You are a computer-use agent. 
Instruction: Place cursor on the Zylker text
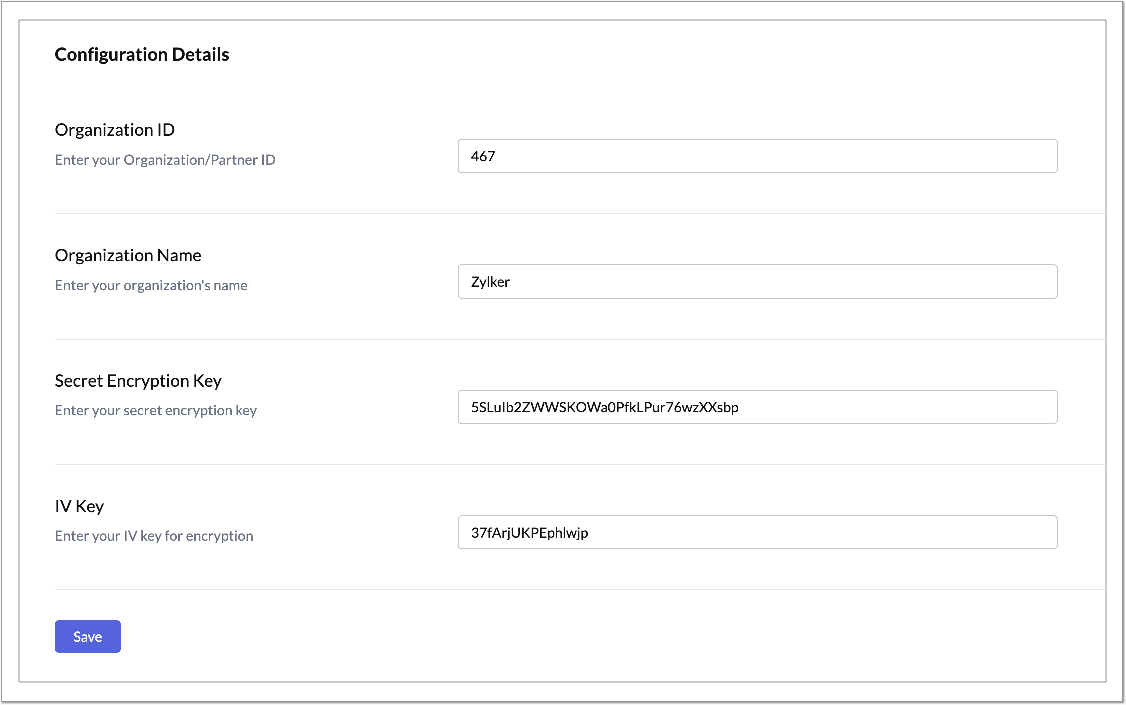pyautogui.click(x=491, y=282)
